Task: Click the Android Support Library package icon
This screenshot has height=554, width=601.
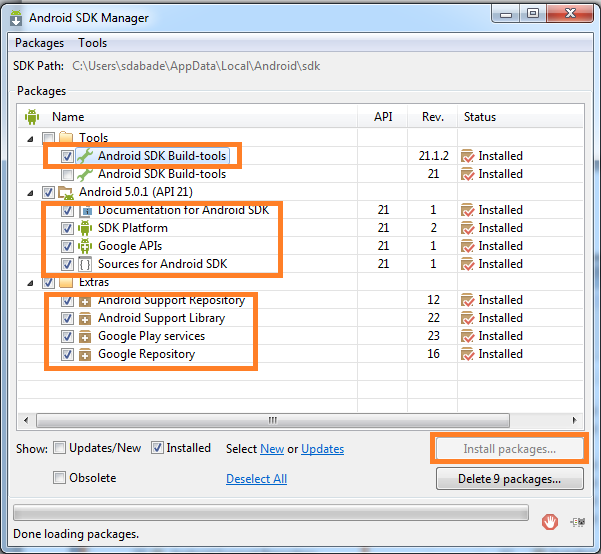Action: pos(85,318)
